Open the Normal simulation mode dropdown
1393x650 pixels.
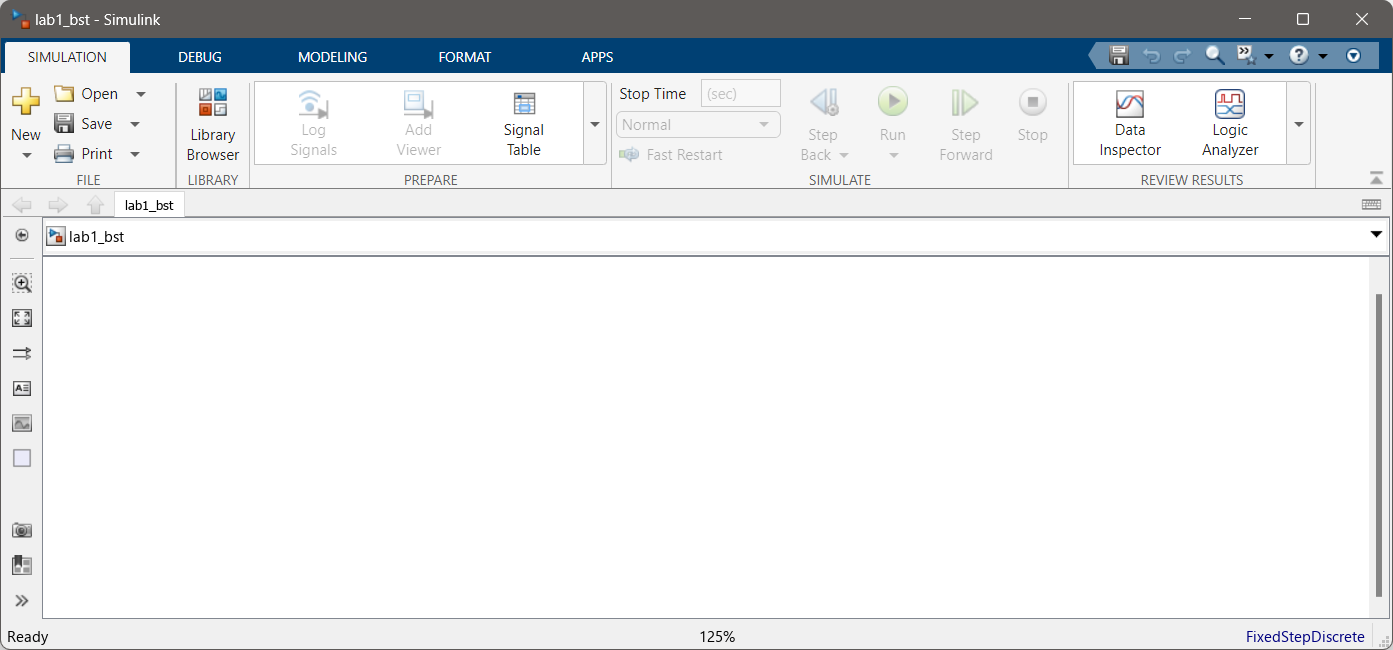[698, 125]
